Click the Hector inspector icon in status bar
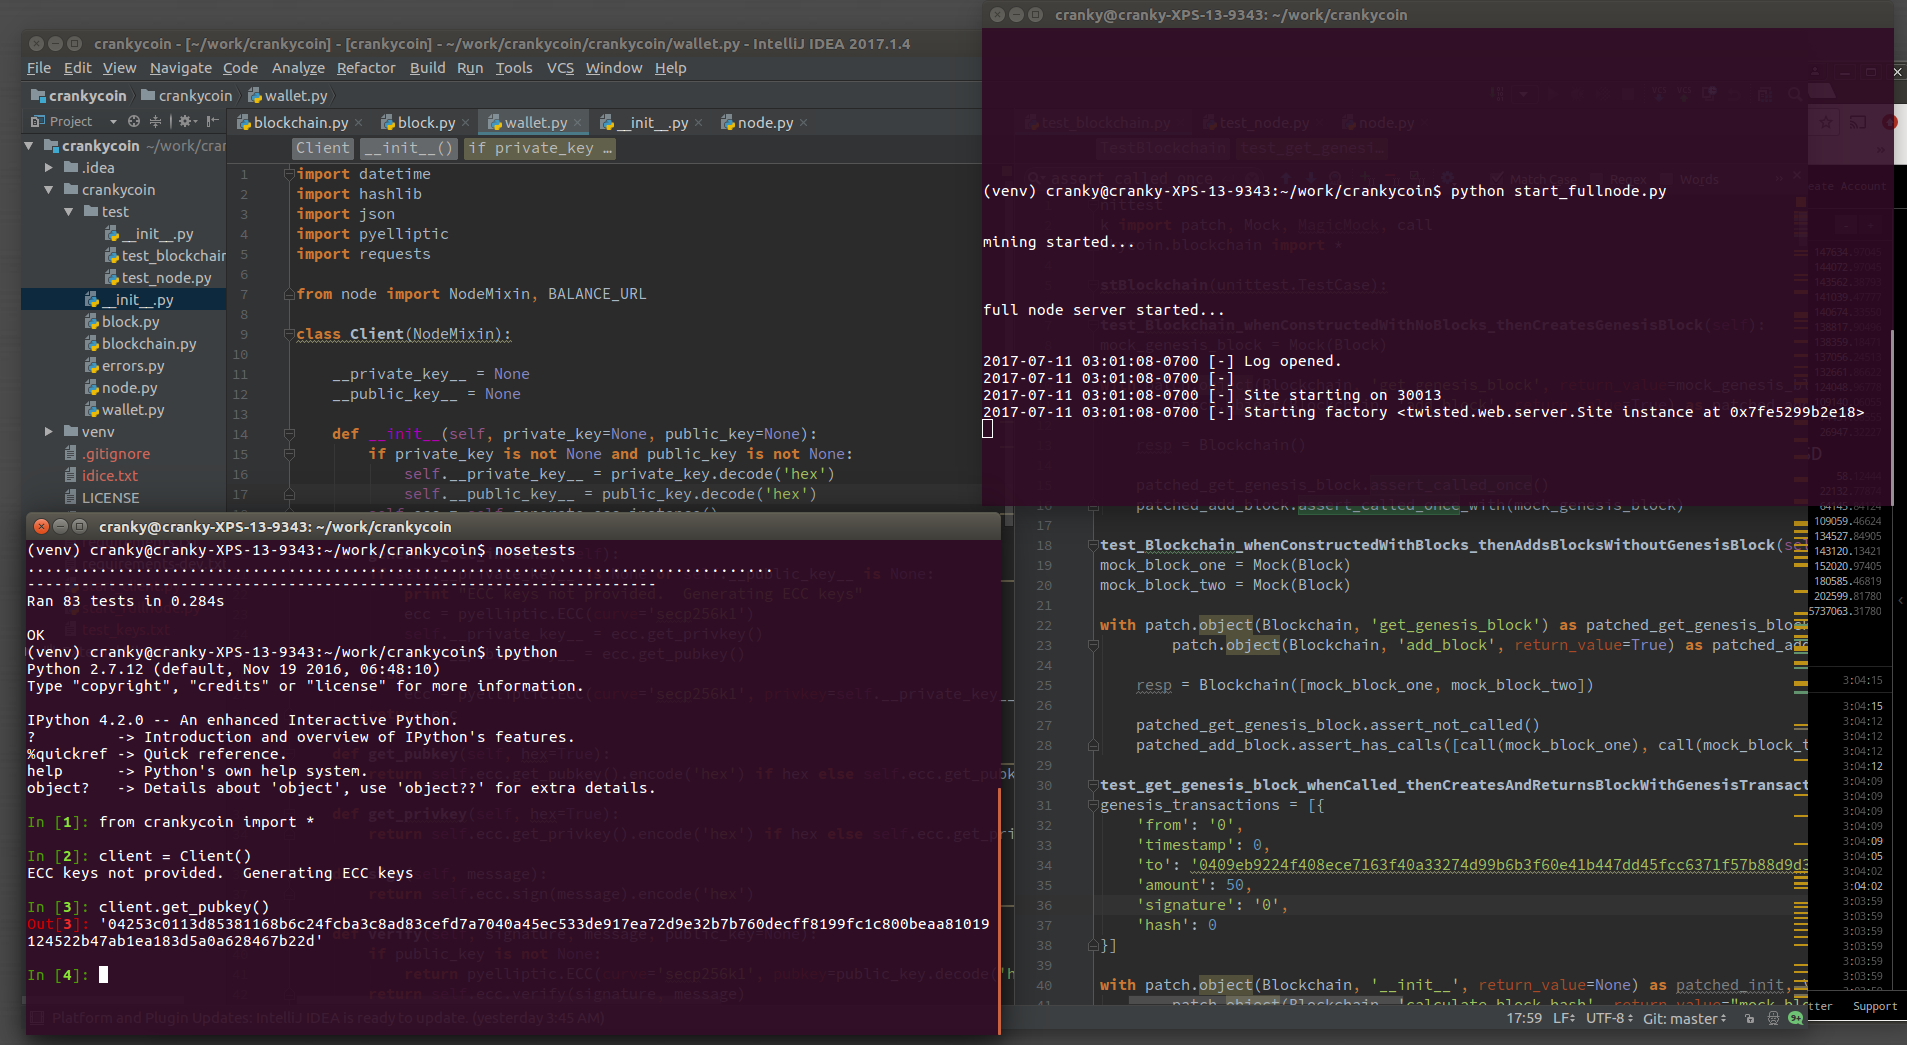1907x1045 pixels. click(1773, 1018)
